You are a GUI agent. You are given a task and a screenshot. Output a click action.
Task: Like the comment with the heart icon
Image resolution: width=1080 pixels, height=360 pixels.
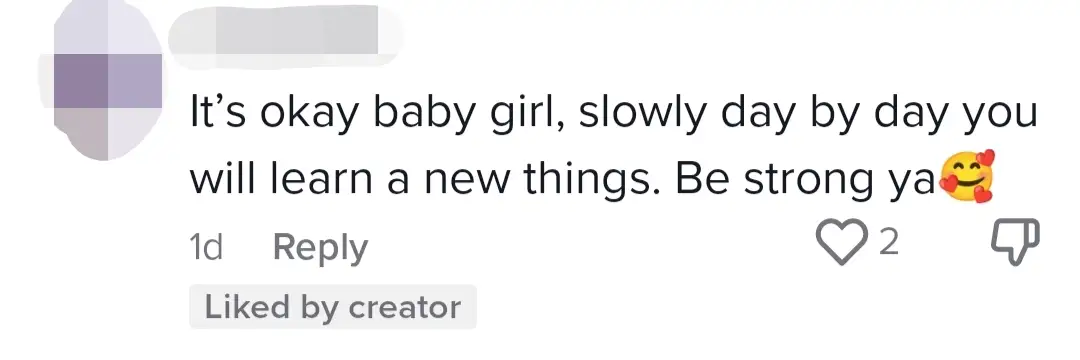click(841, 242)
